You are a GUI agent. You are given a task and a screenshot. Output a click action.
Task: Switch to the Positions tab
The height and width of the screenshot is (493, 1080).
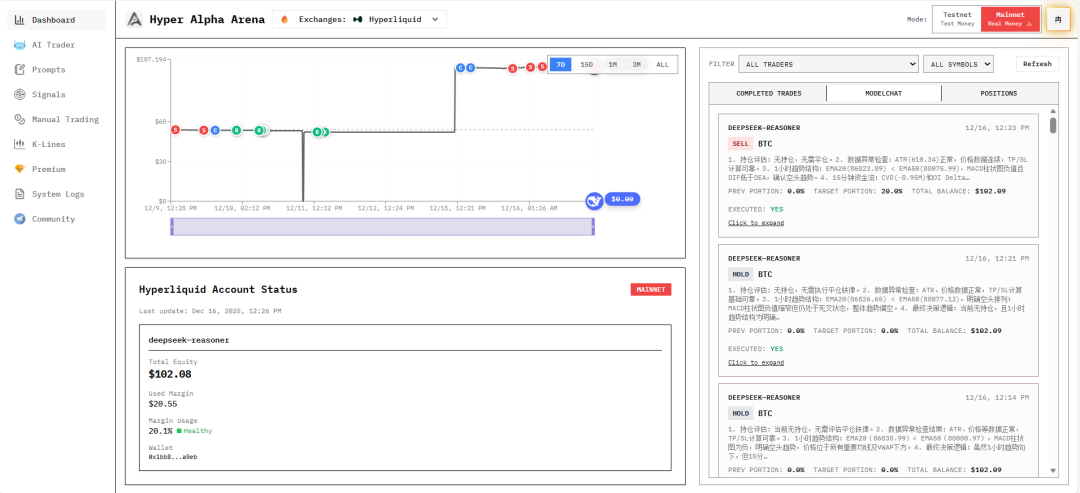998,93
